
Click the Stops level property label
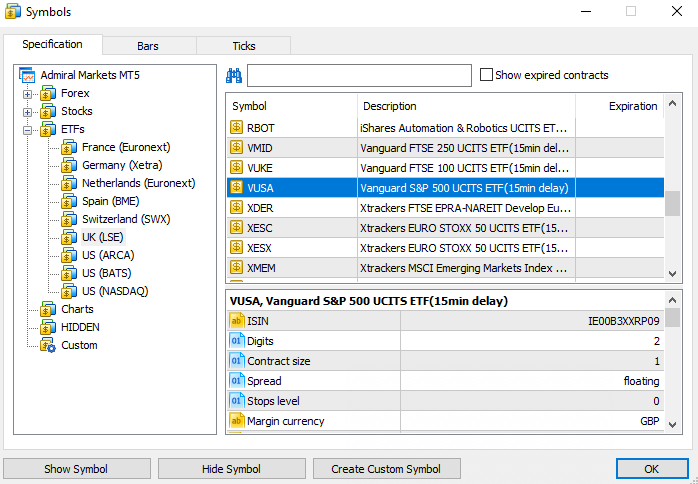point(273,401)
